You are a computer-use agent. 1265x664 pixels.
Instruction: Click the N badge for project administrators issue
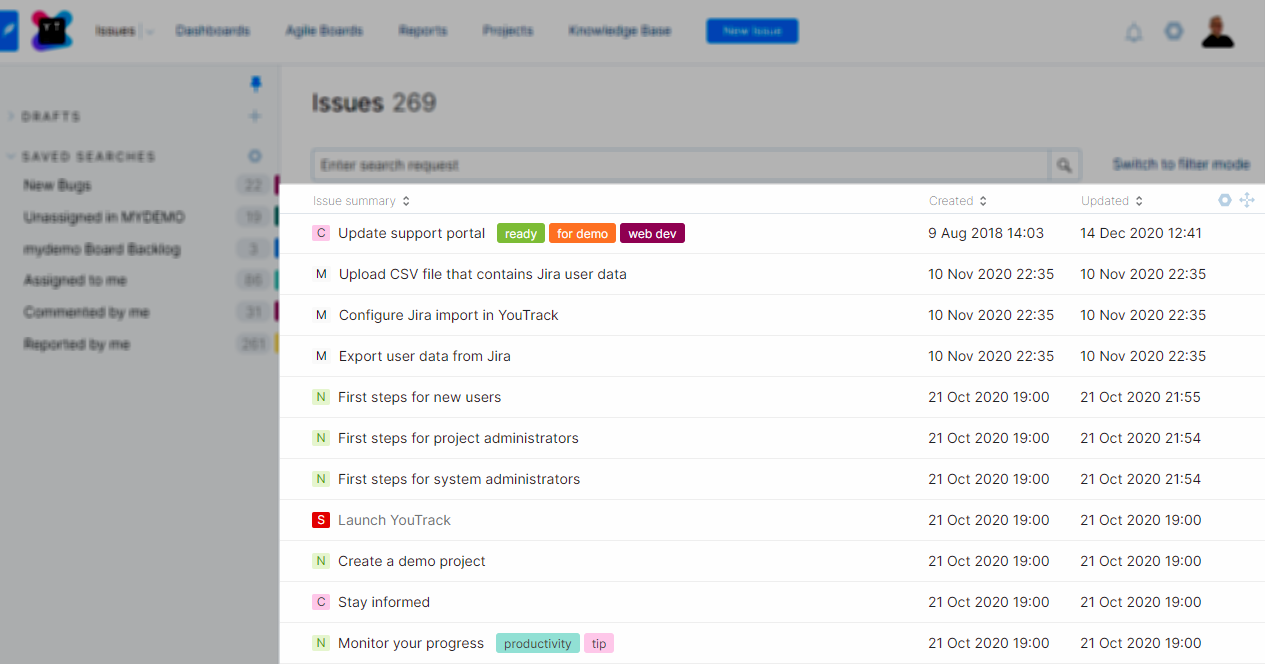click(x=320, y=438)
